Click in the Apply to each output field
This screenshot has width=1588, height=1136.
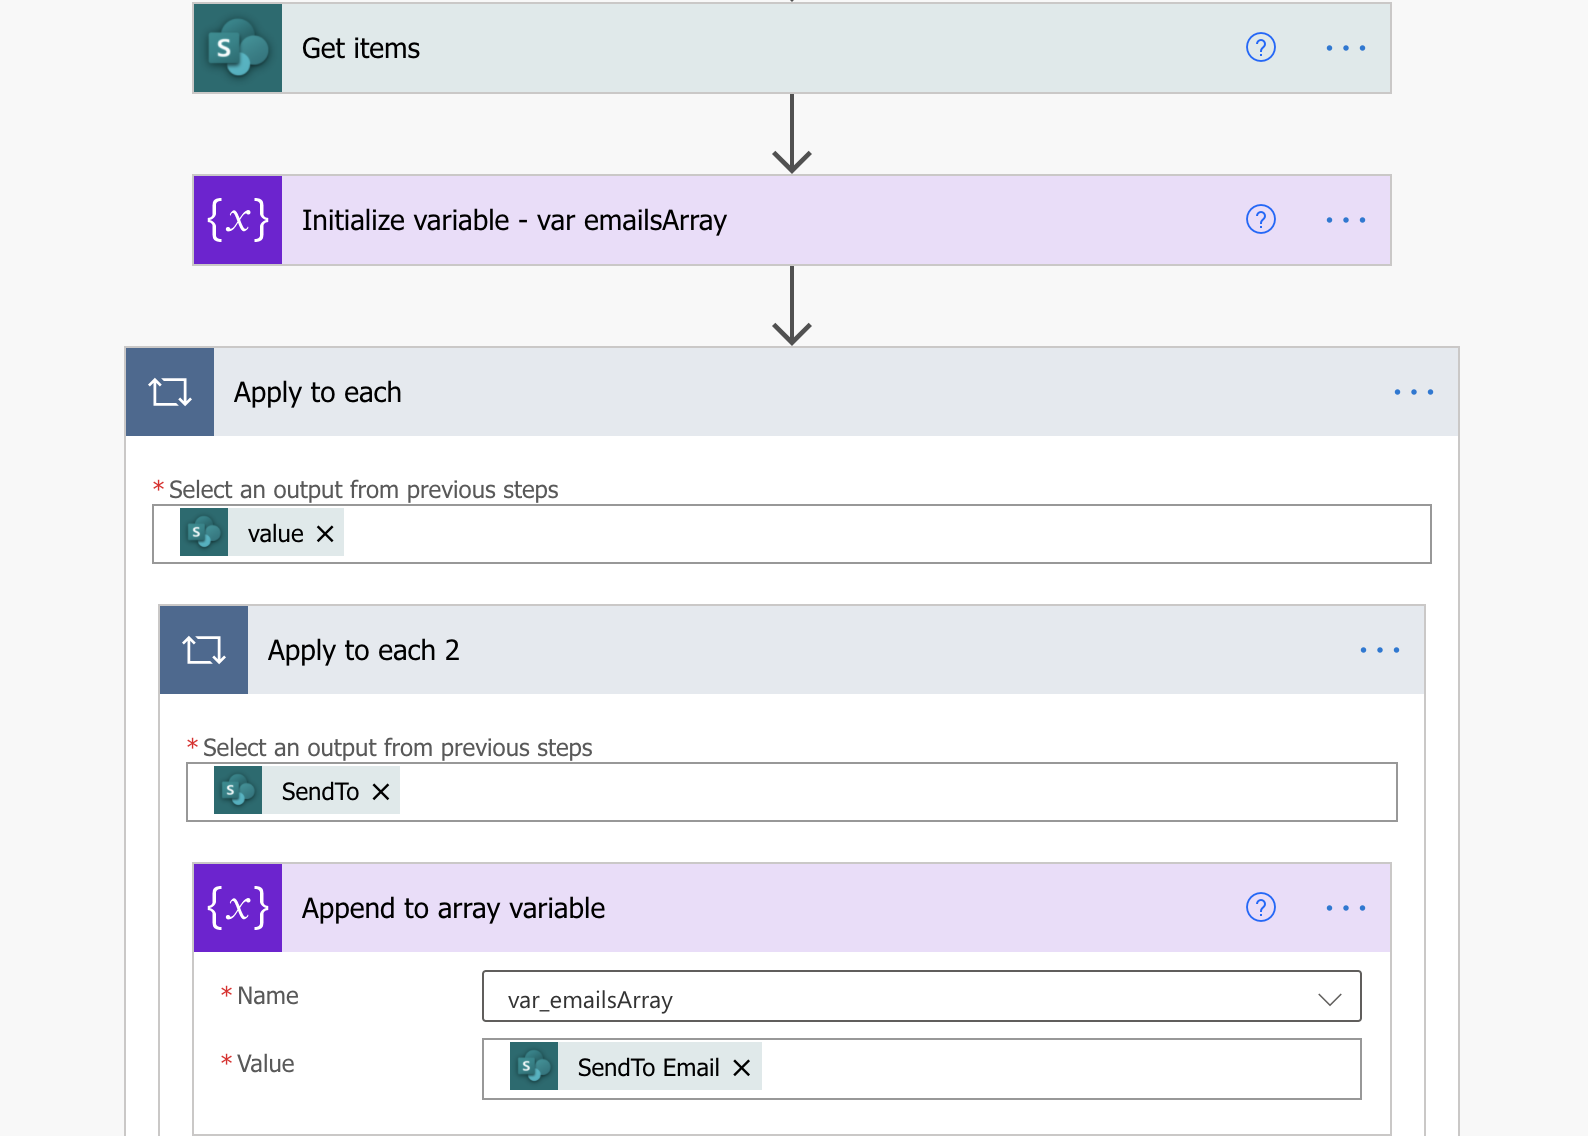coord(792,534)
